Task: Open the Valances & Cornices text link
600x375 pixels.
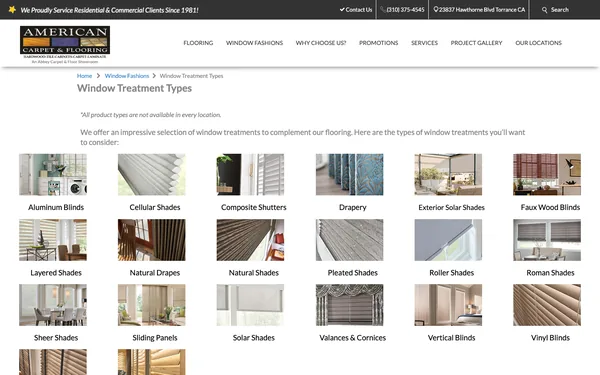Action: click(352, 338)
